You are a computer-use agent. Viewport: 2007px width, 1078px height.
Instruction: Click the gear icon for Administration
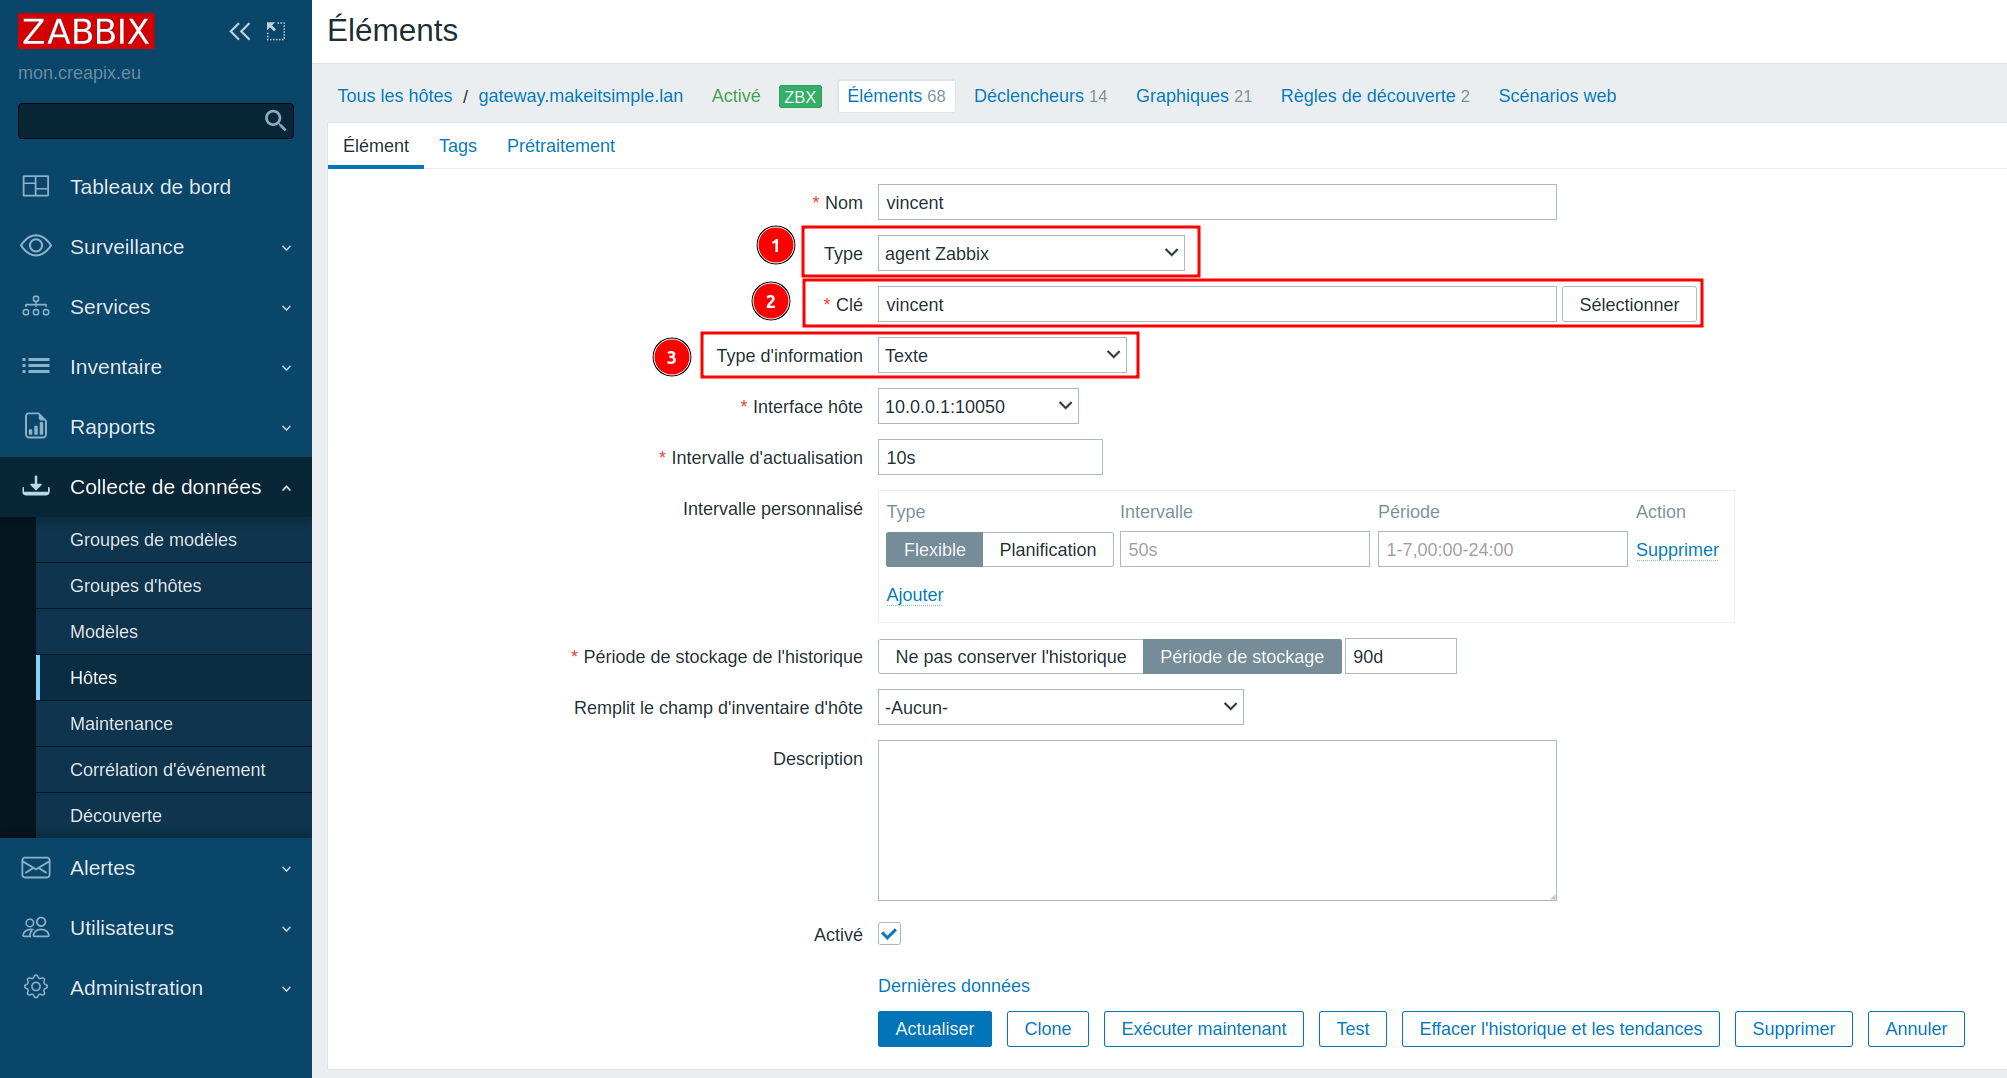(x=36, y=987)
